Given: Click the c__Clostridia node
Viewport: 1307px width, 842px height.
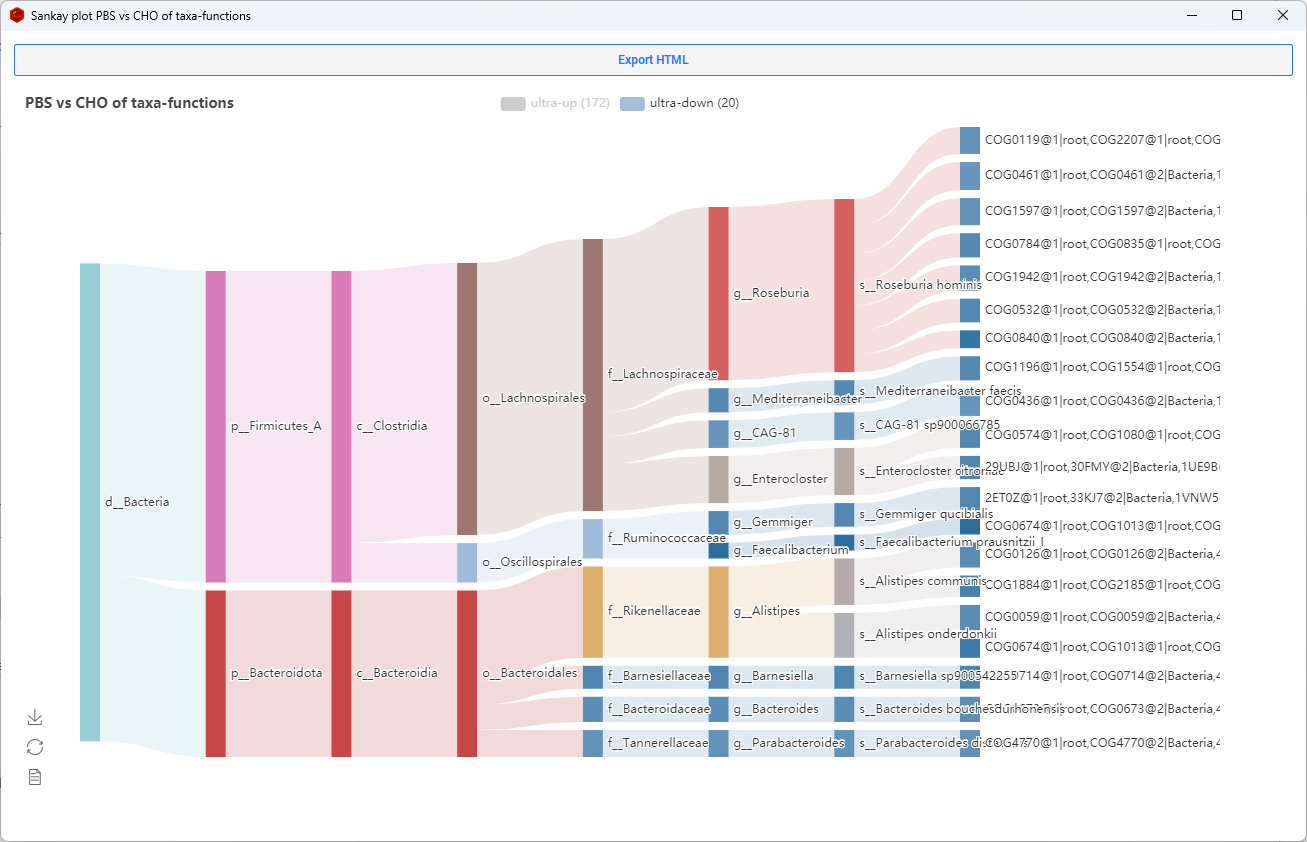Looking at the screenshot, I should click(x=342, y=426).
